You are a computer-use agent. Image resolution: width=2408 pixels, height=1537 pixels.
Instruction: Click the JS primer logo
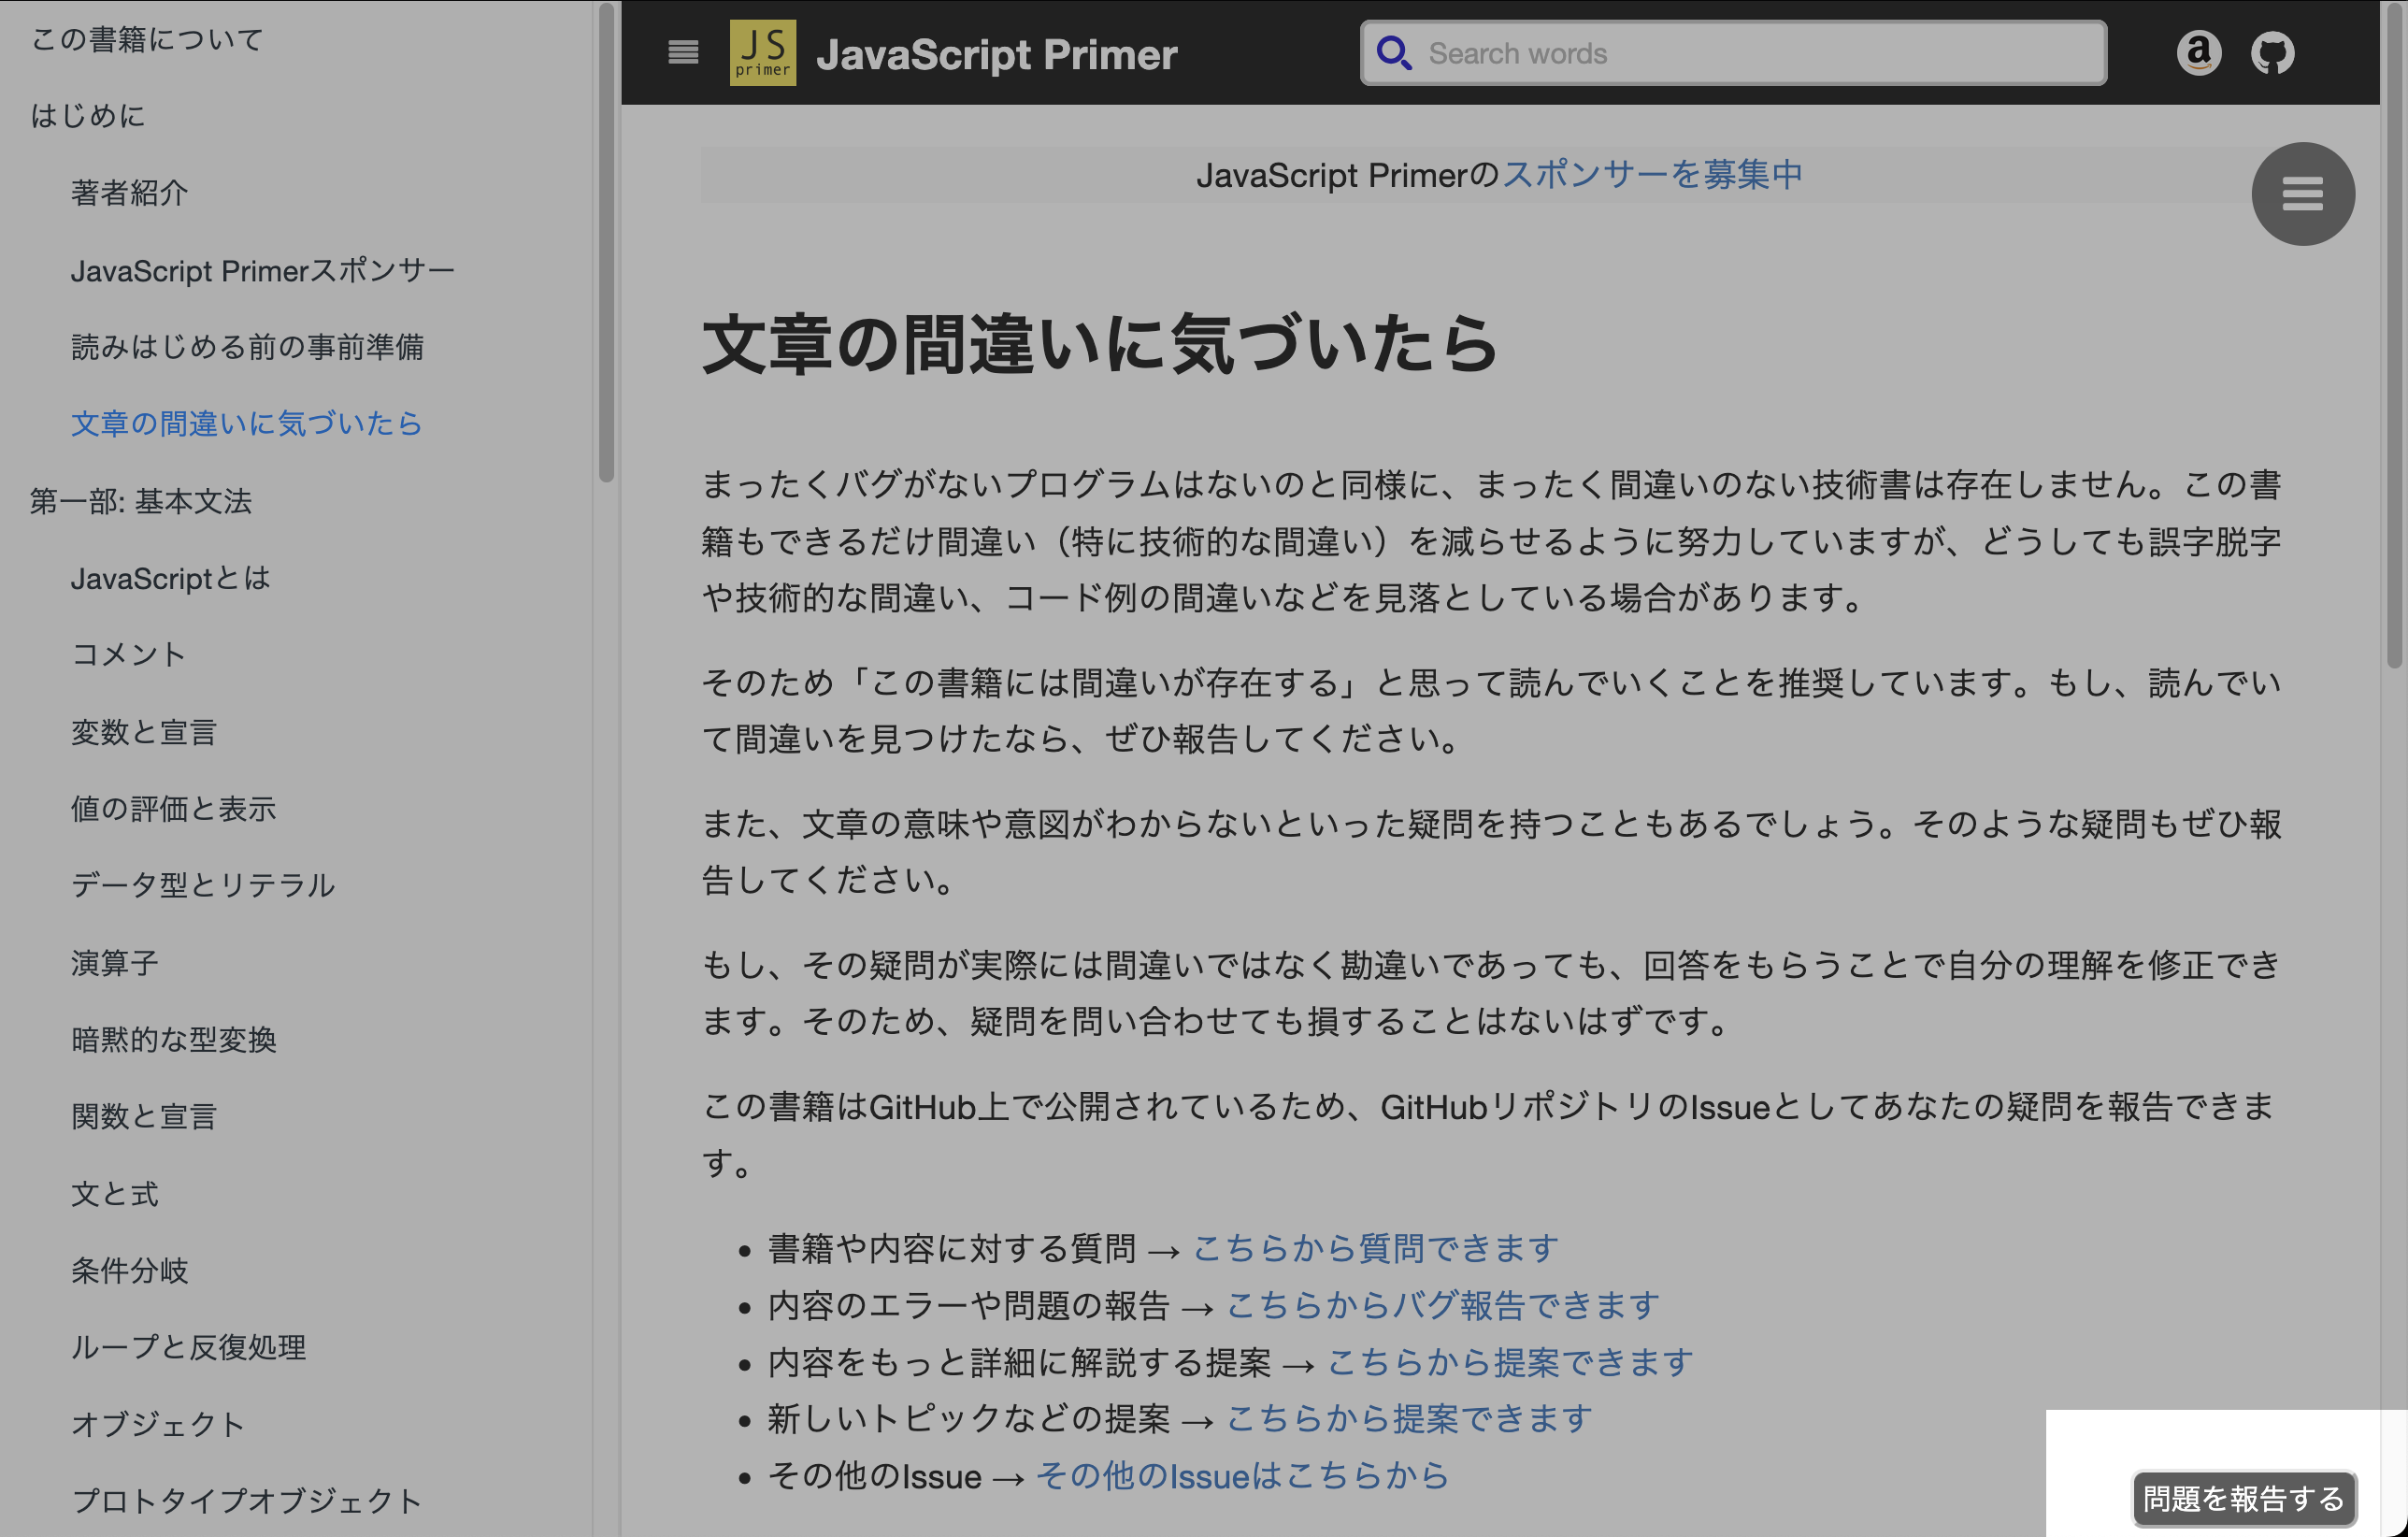pos(762,52)
